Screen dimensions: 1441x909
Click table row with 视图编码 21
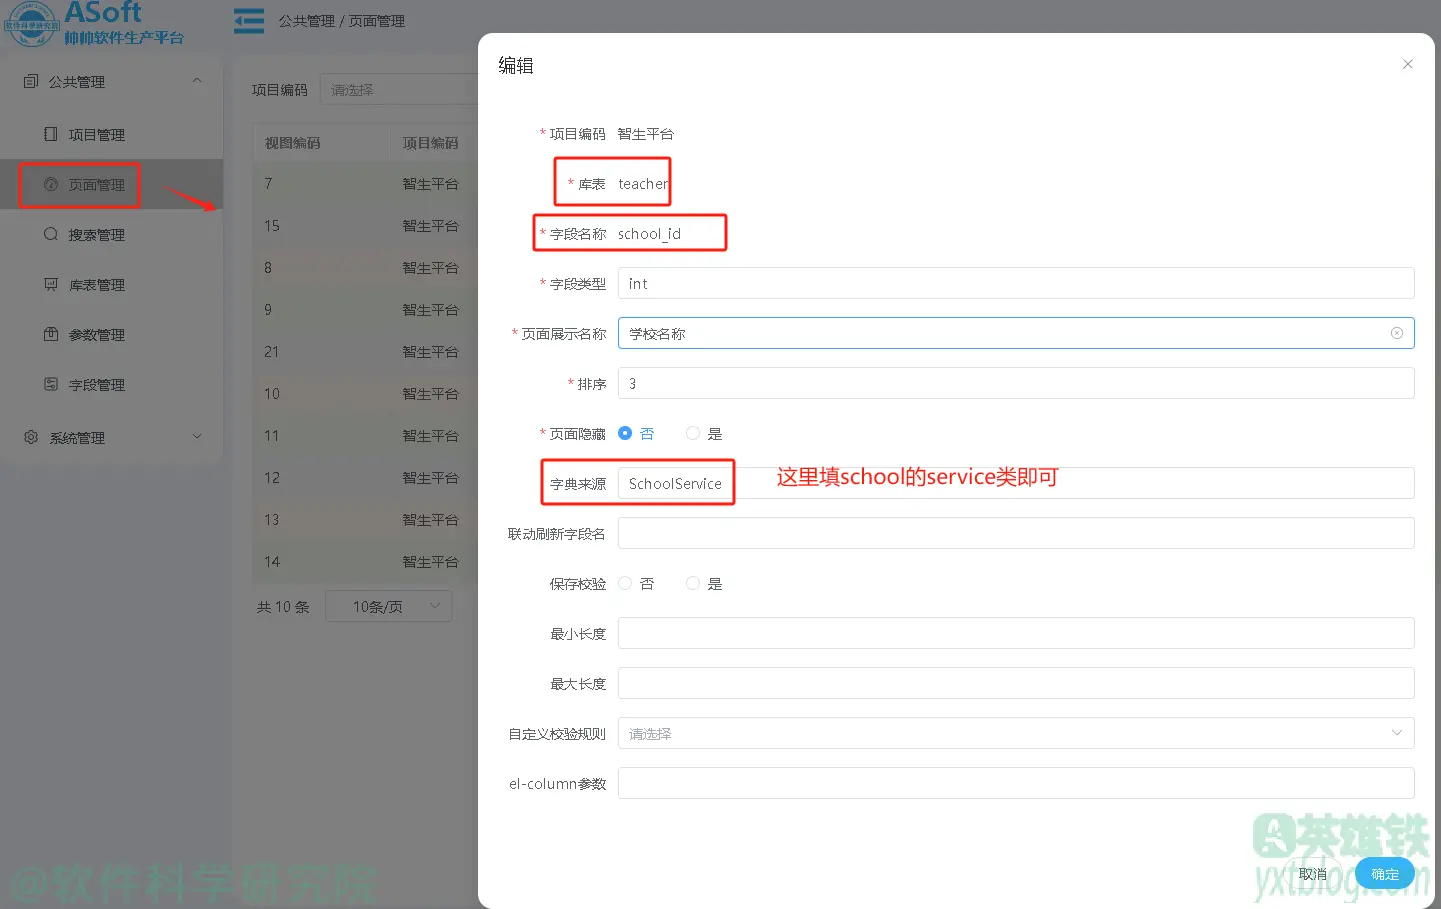pyautogui.click(x=365, y=351)
